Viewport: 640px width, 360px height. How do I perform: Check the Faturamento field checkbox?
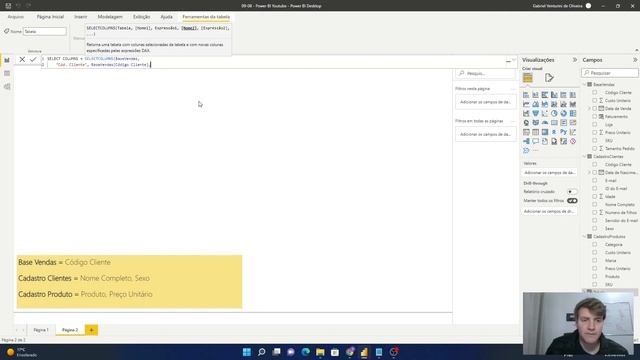click(x=595, y=117)
